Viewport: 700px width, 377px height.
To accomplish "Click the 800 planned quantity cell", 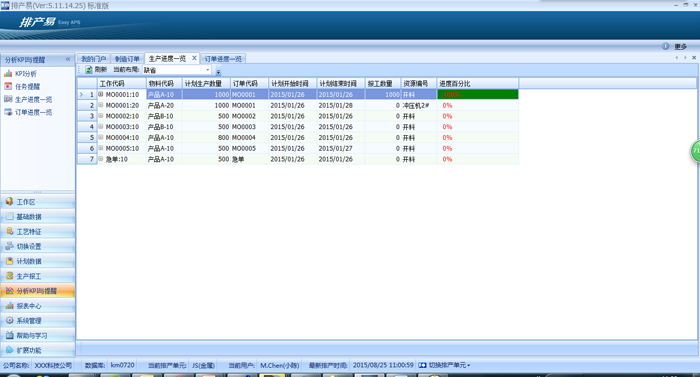I will click(x=206, y=137).
